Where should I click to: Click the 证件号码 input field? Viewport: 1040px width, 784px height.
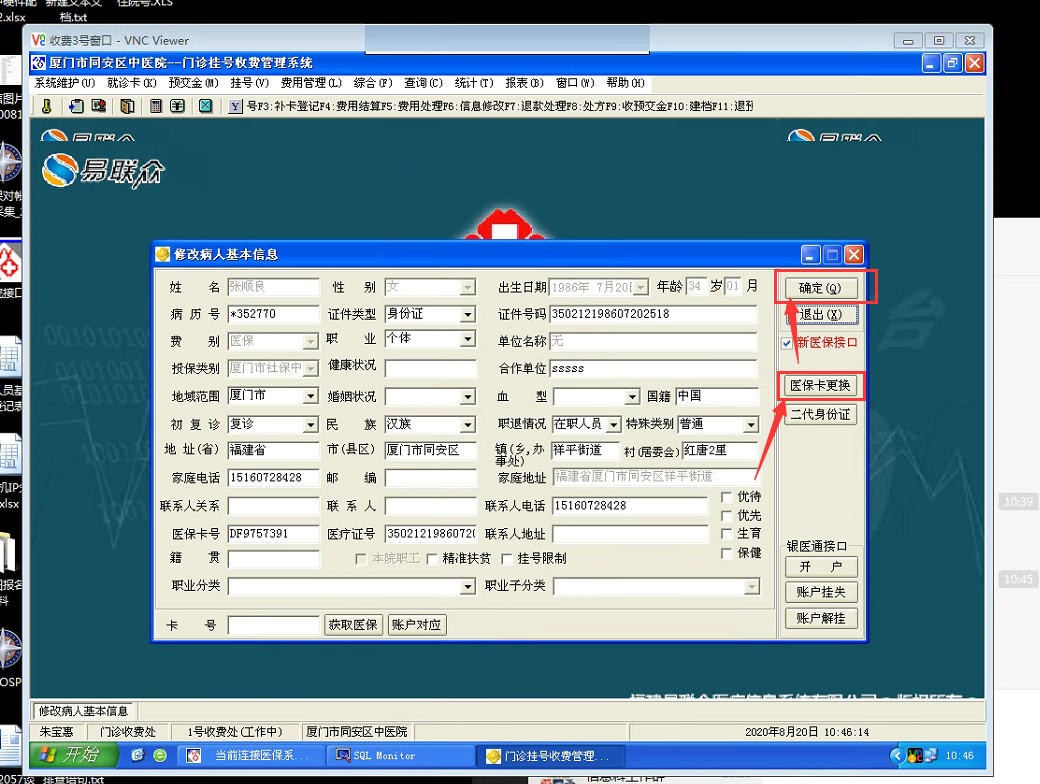click(653, 314)
